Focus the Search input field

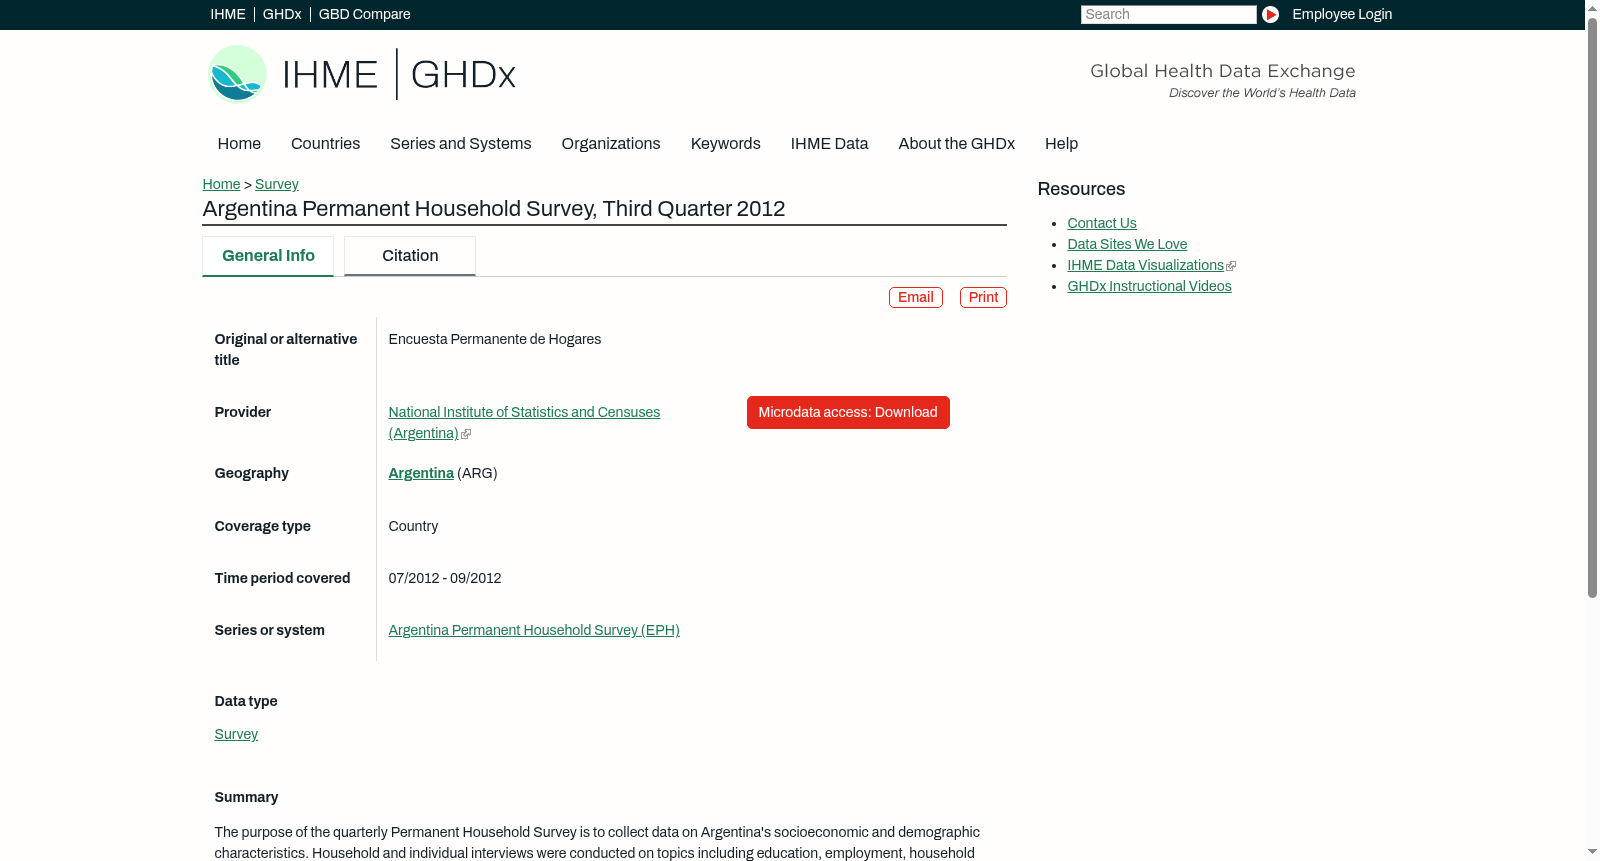[1168, 14]
